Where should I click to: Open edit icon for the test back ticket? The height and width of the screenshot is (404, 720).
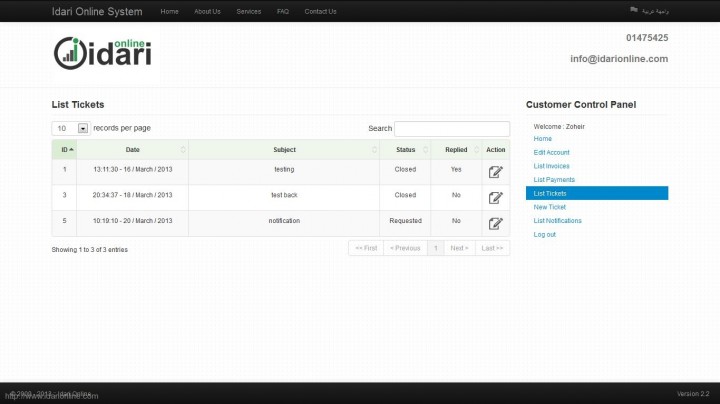495,196
